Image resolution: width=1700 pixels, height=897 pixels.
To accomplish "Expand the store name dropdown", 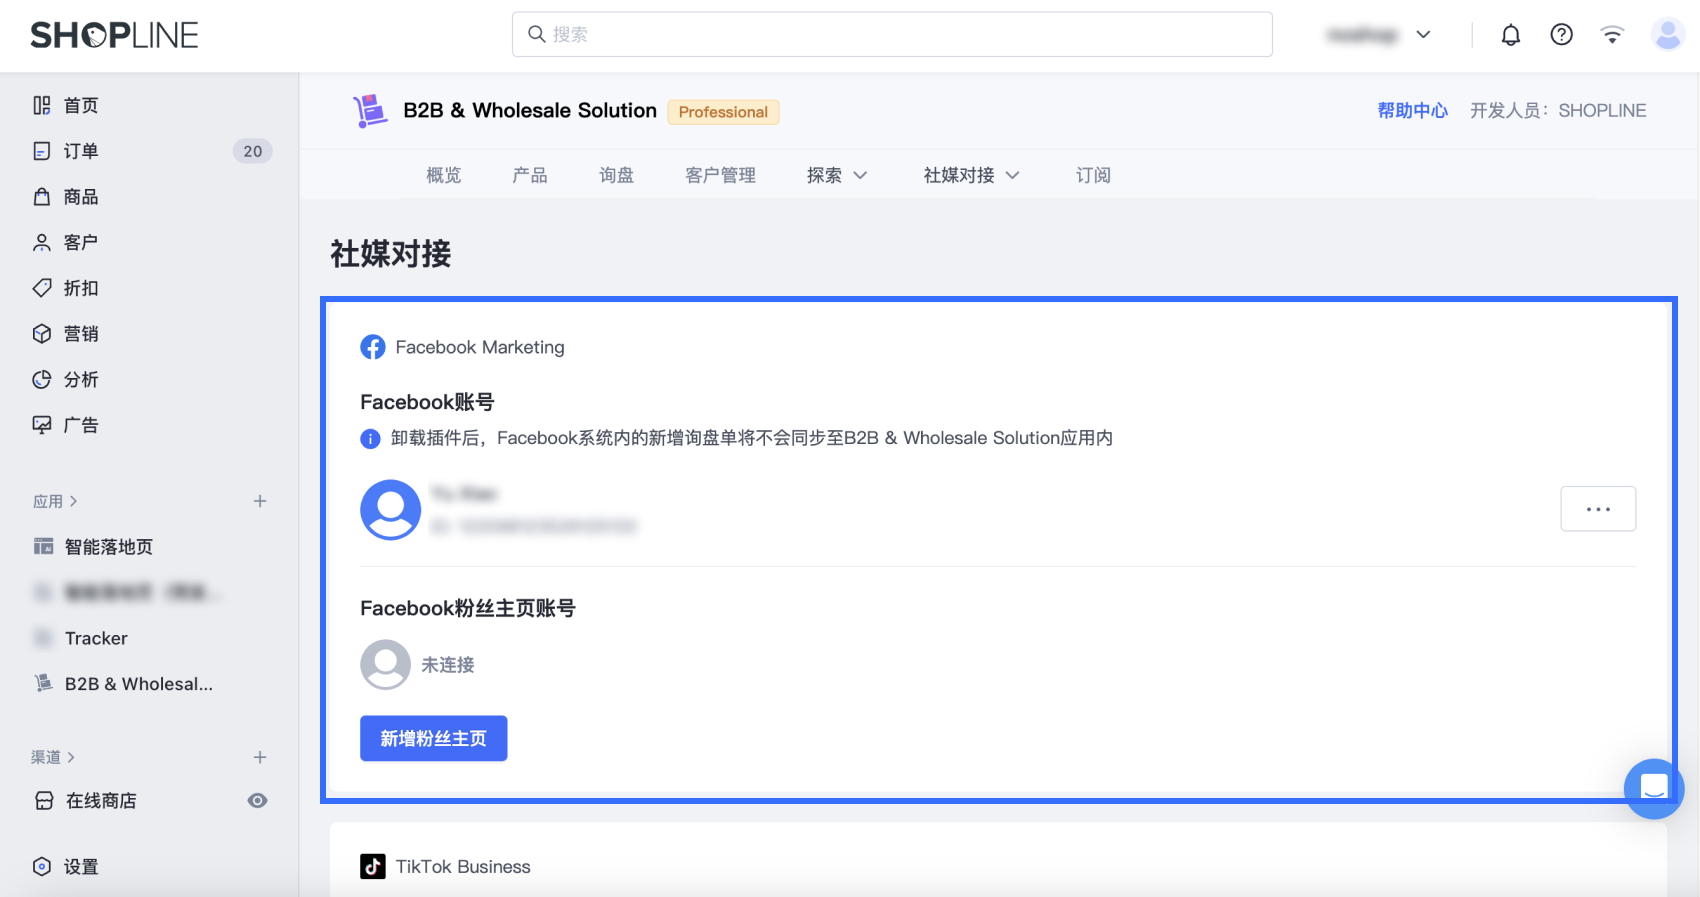I will point(1424,35).
